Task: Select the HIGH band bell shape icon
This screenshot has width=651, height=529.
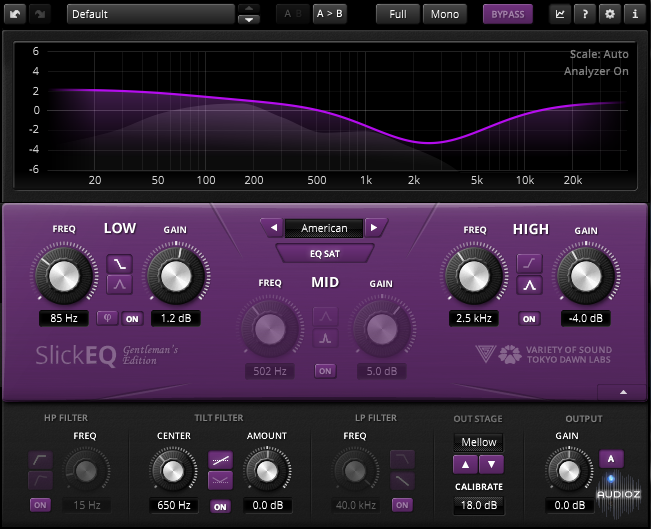Action: tap(529, 285)
